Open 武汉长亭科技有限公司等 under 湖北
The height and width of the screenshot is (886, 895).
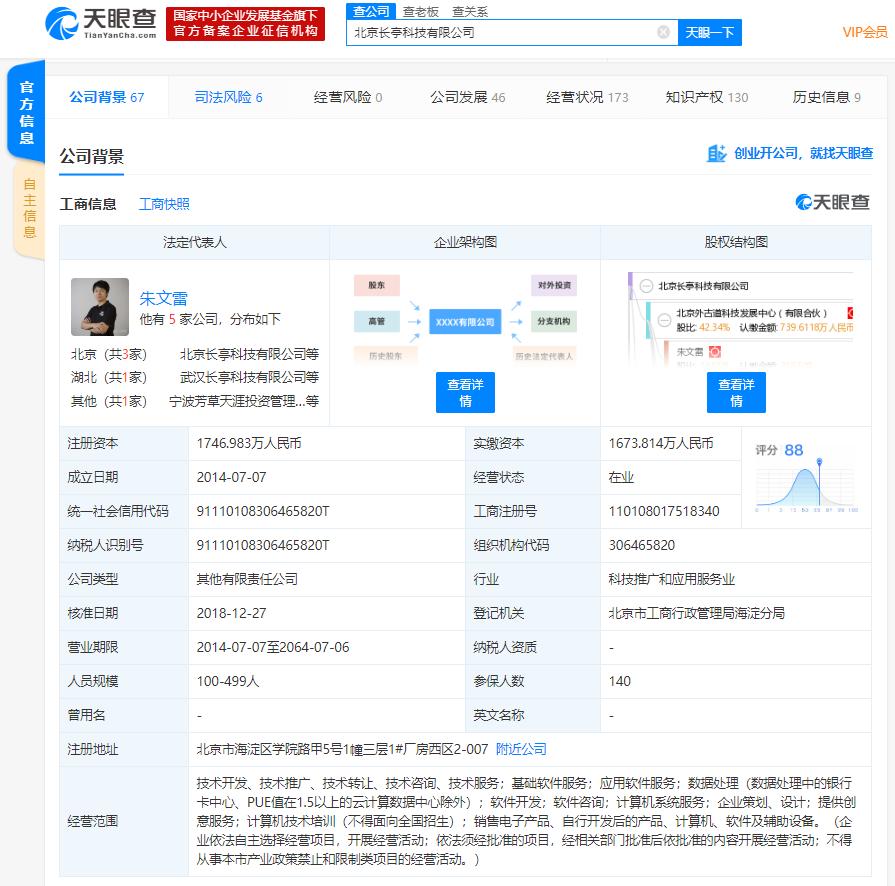click(x=249, y=377)
